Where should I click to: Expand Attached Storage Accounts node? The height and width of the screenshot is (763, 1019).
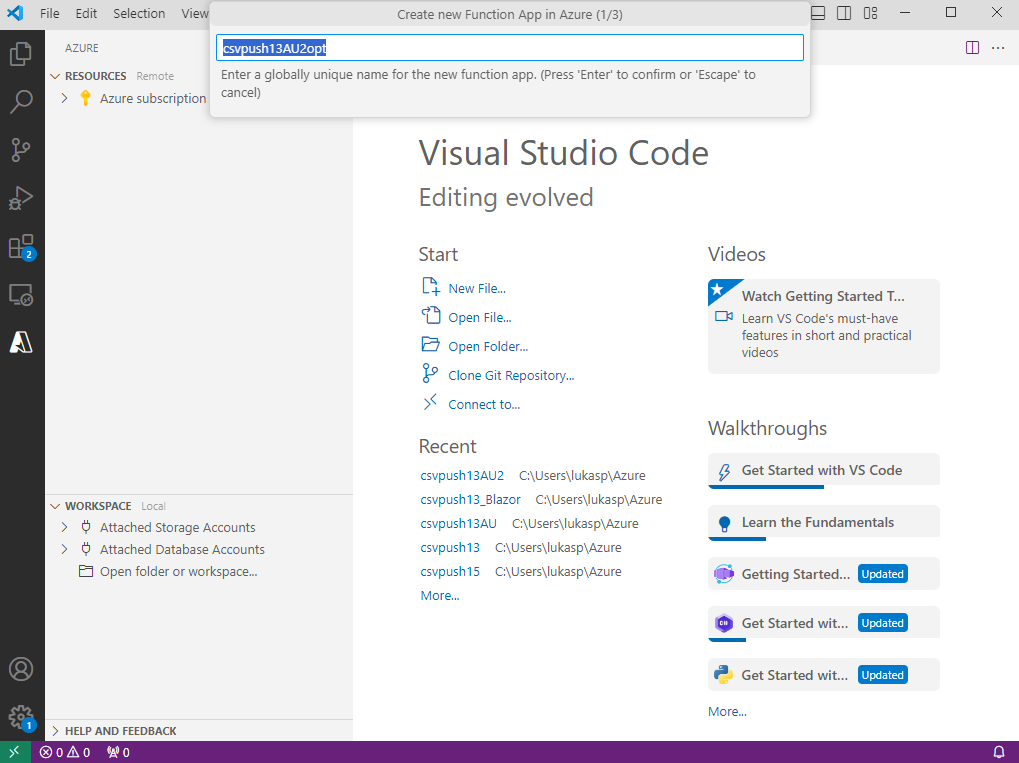coord(65,527)
